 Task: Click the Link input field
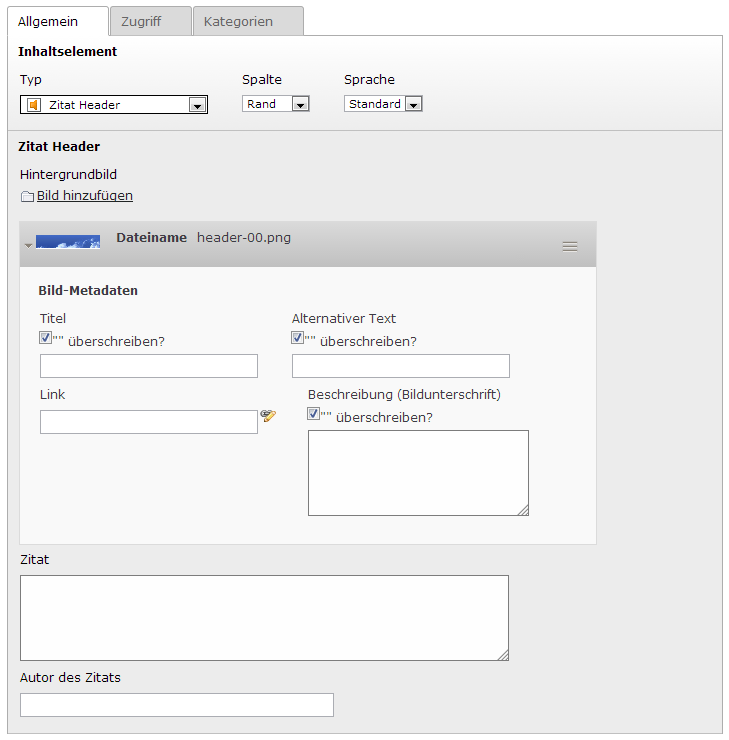[x=149, y=422]
